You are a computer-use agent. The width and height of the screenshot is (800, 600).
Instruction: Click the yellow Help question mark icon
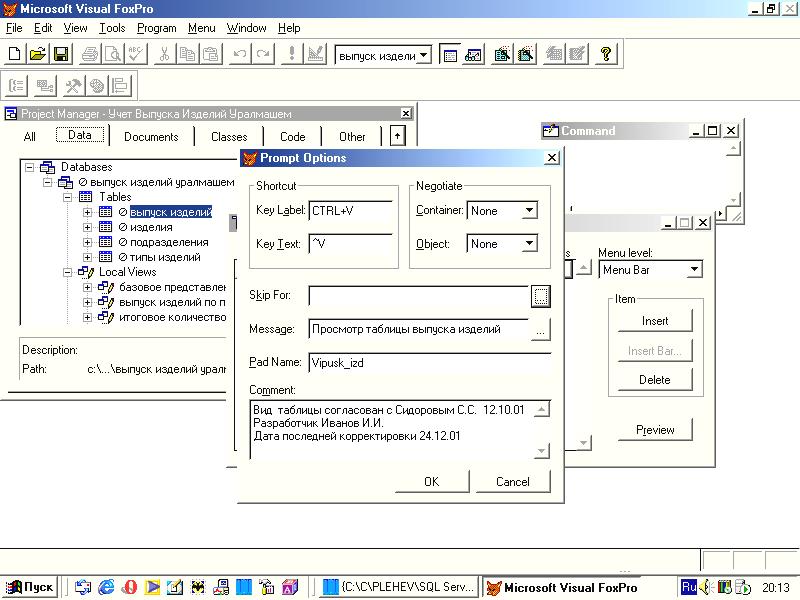click(x=606, y=54)
